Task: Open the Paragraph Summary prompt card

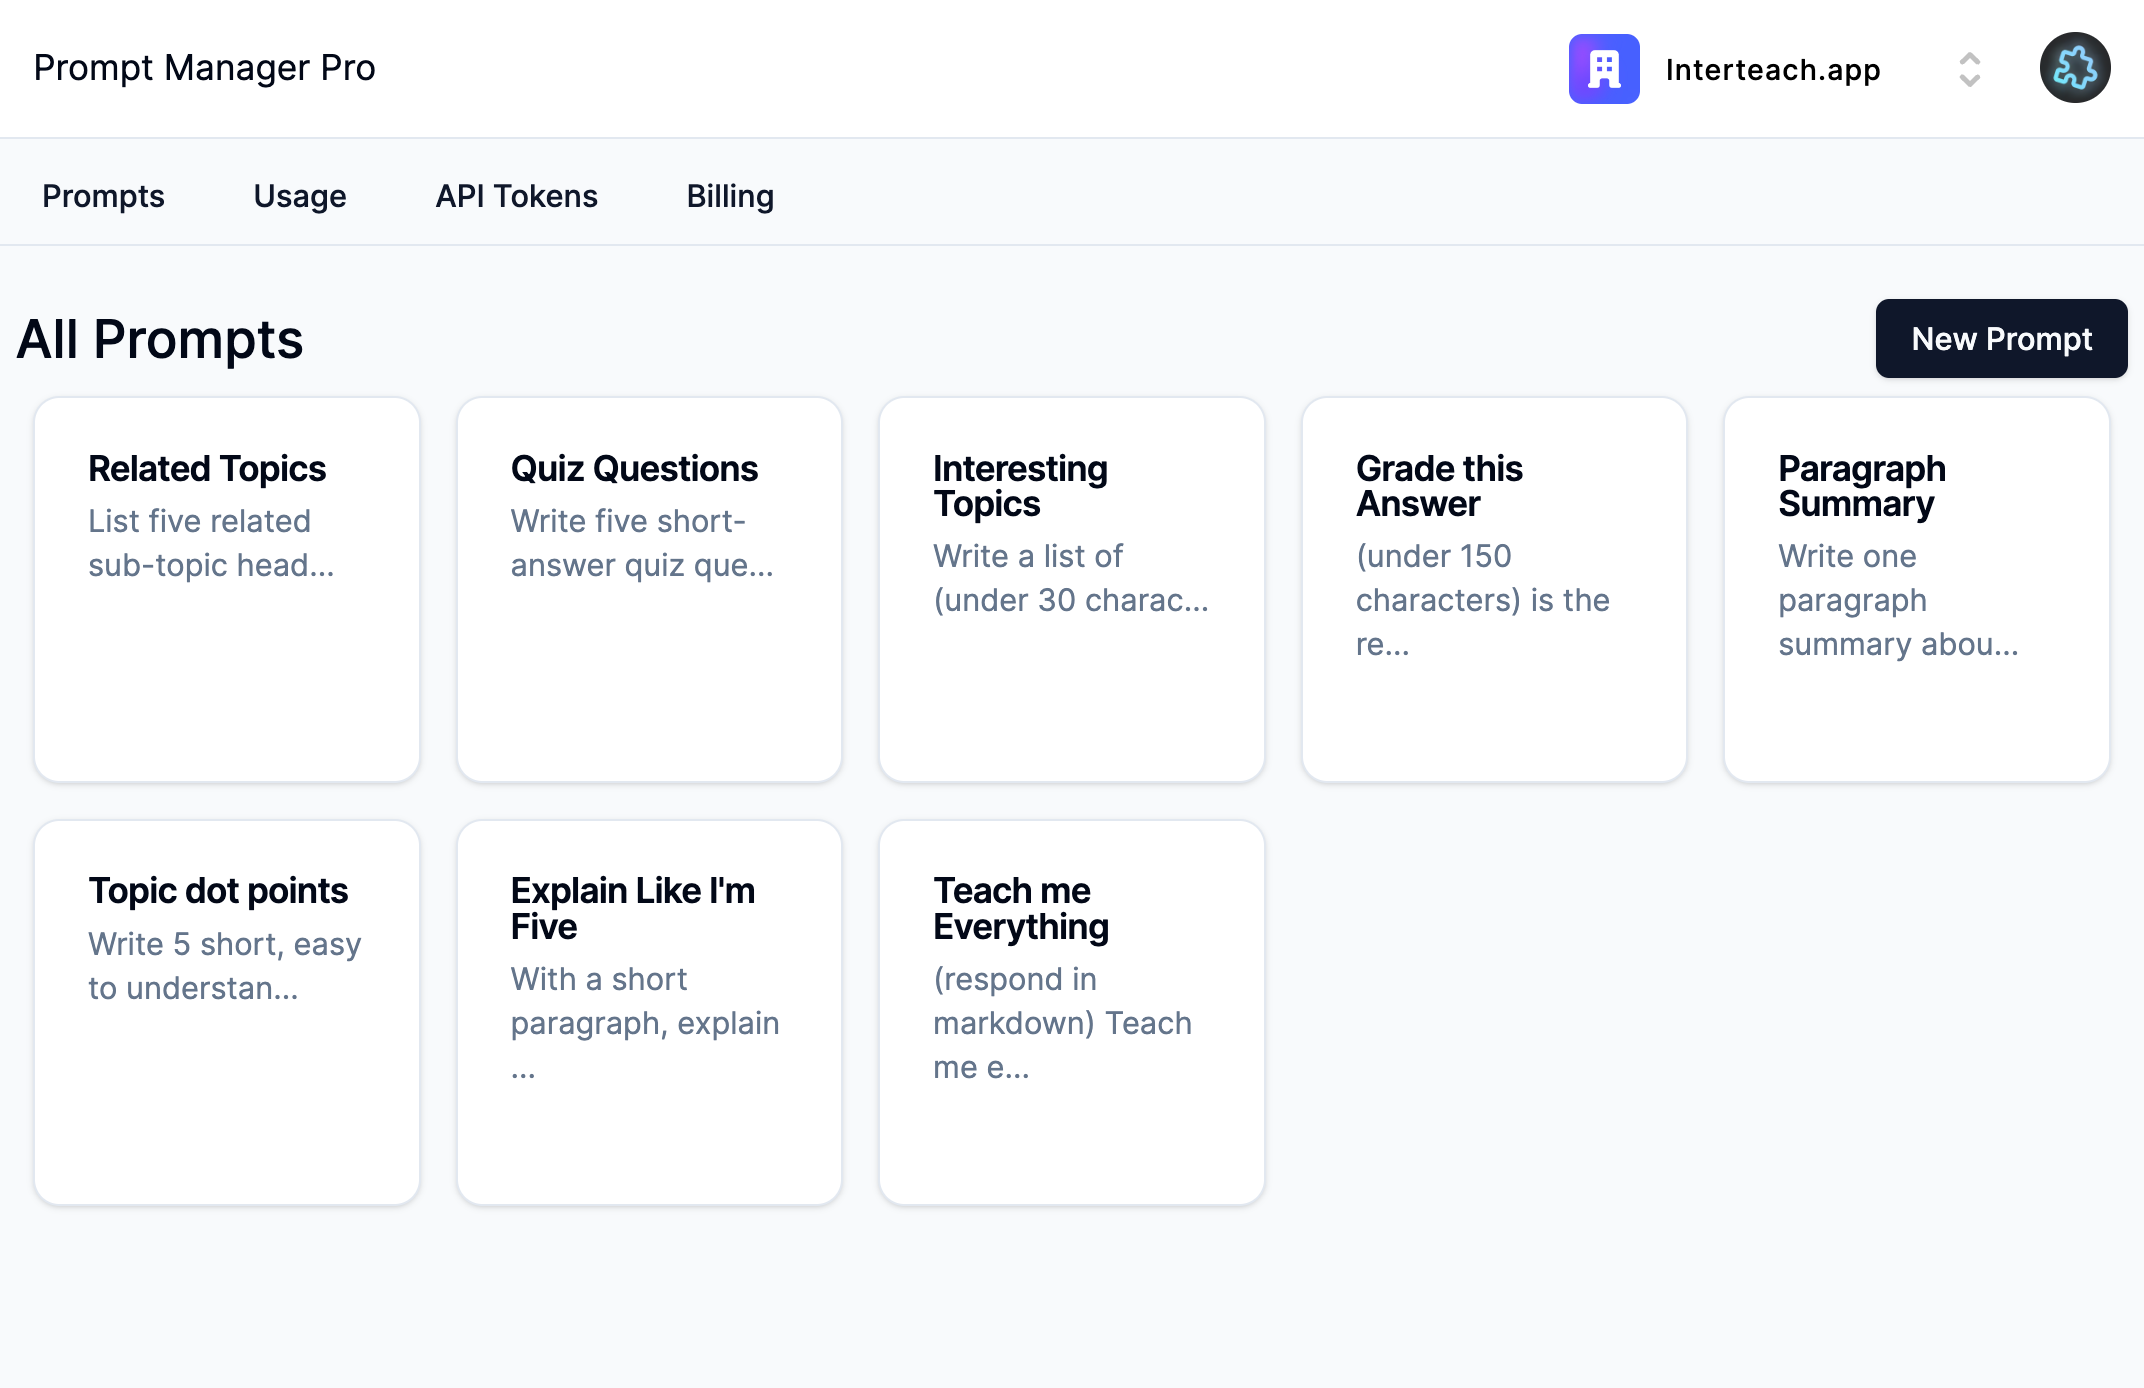Action: (x=1916, y=590)
